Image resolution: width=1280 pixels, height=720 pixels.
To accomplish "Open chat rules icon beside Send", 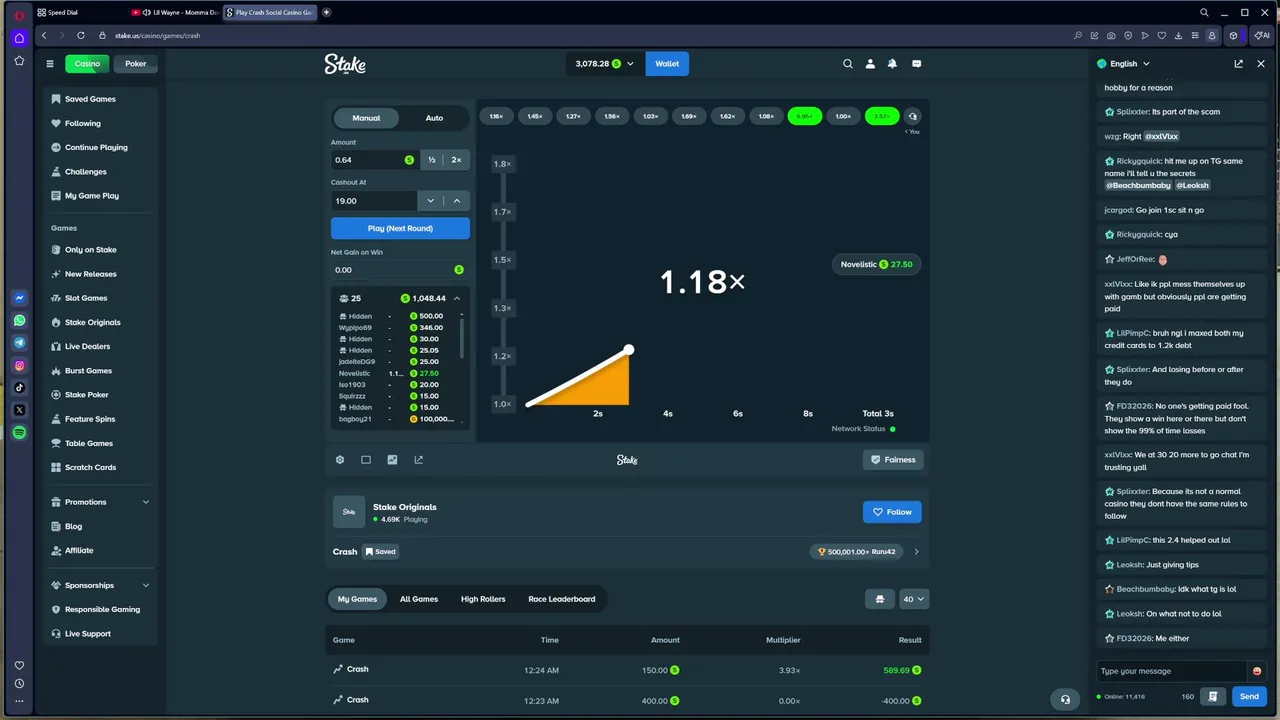I will 1213,696.
